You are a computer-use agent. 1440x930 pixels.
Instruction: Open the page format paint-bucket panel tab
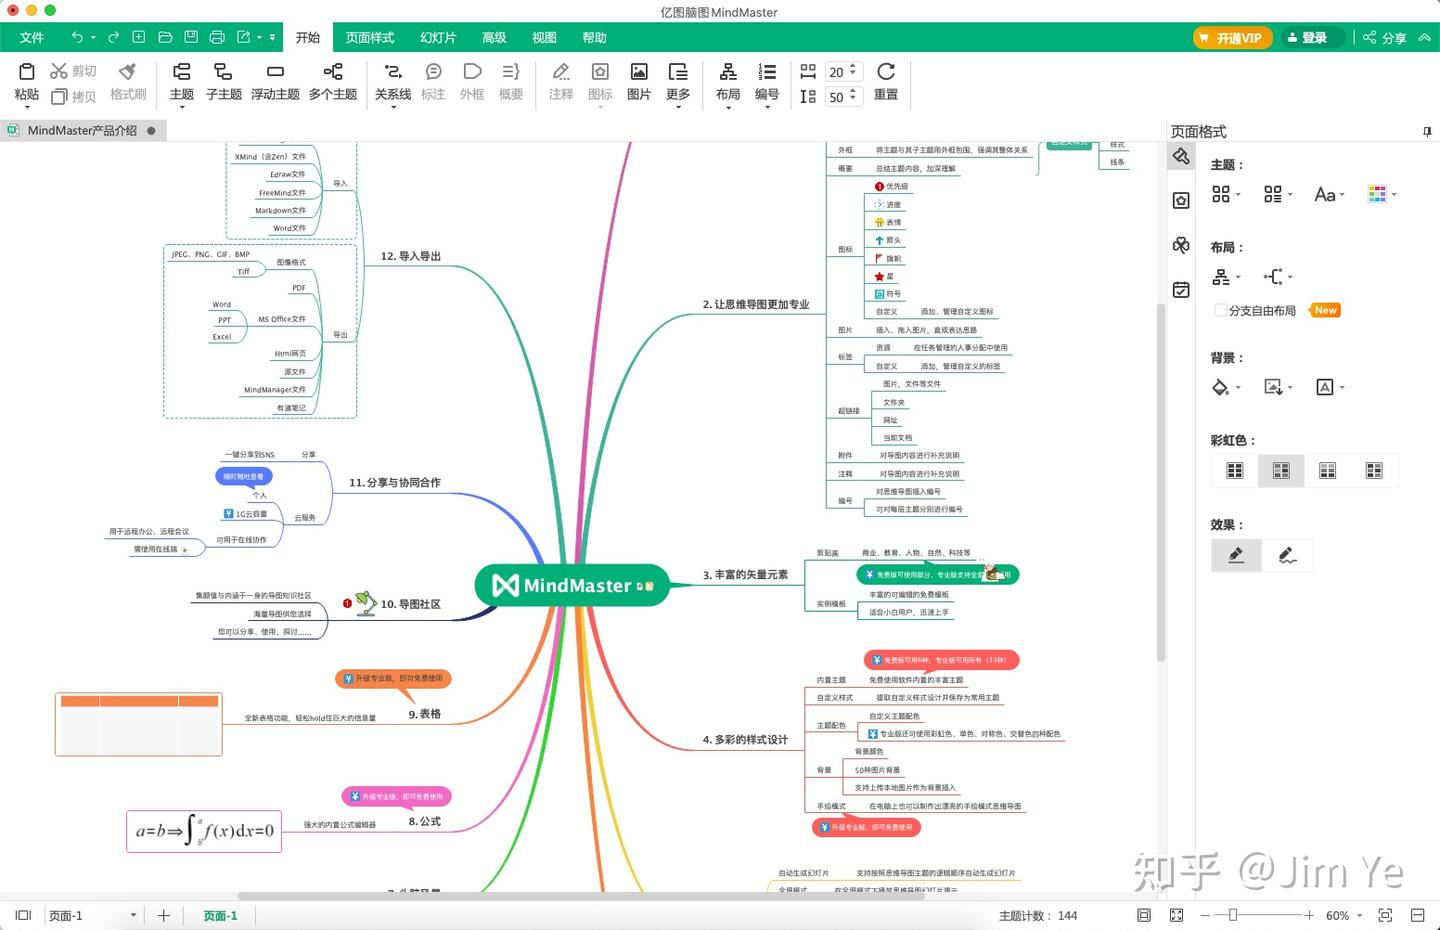[x=1181, y=156]
